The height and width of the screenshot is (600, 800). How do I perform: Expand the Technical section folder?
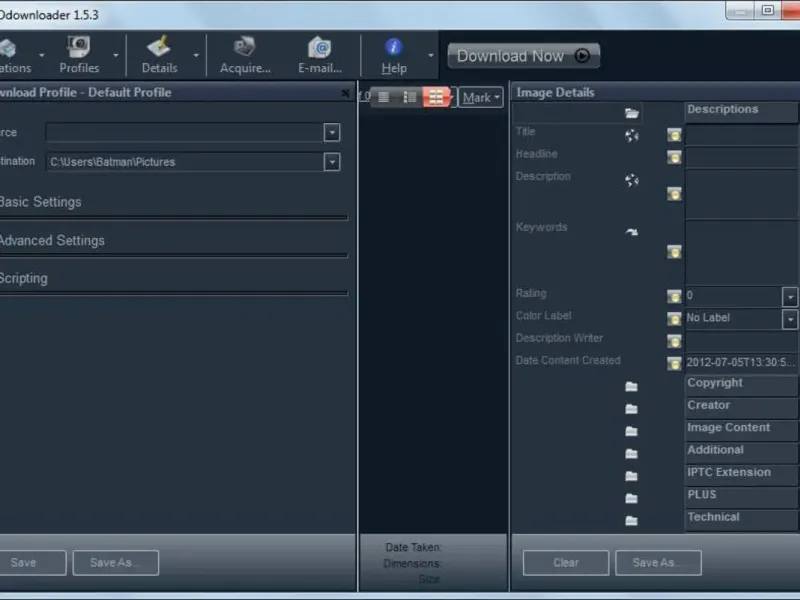632,520
